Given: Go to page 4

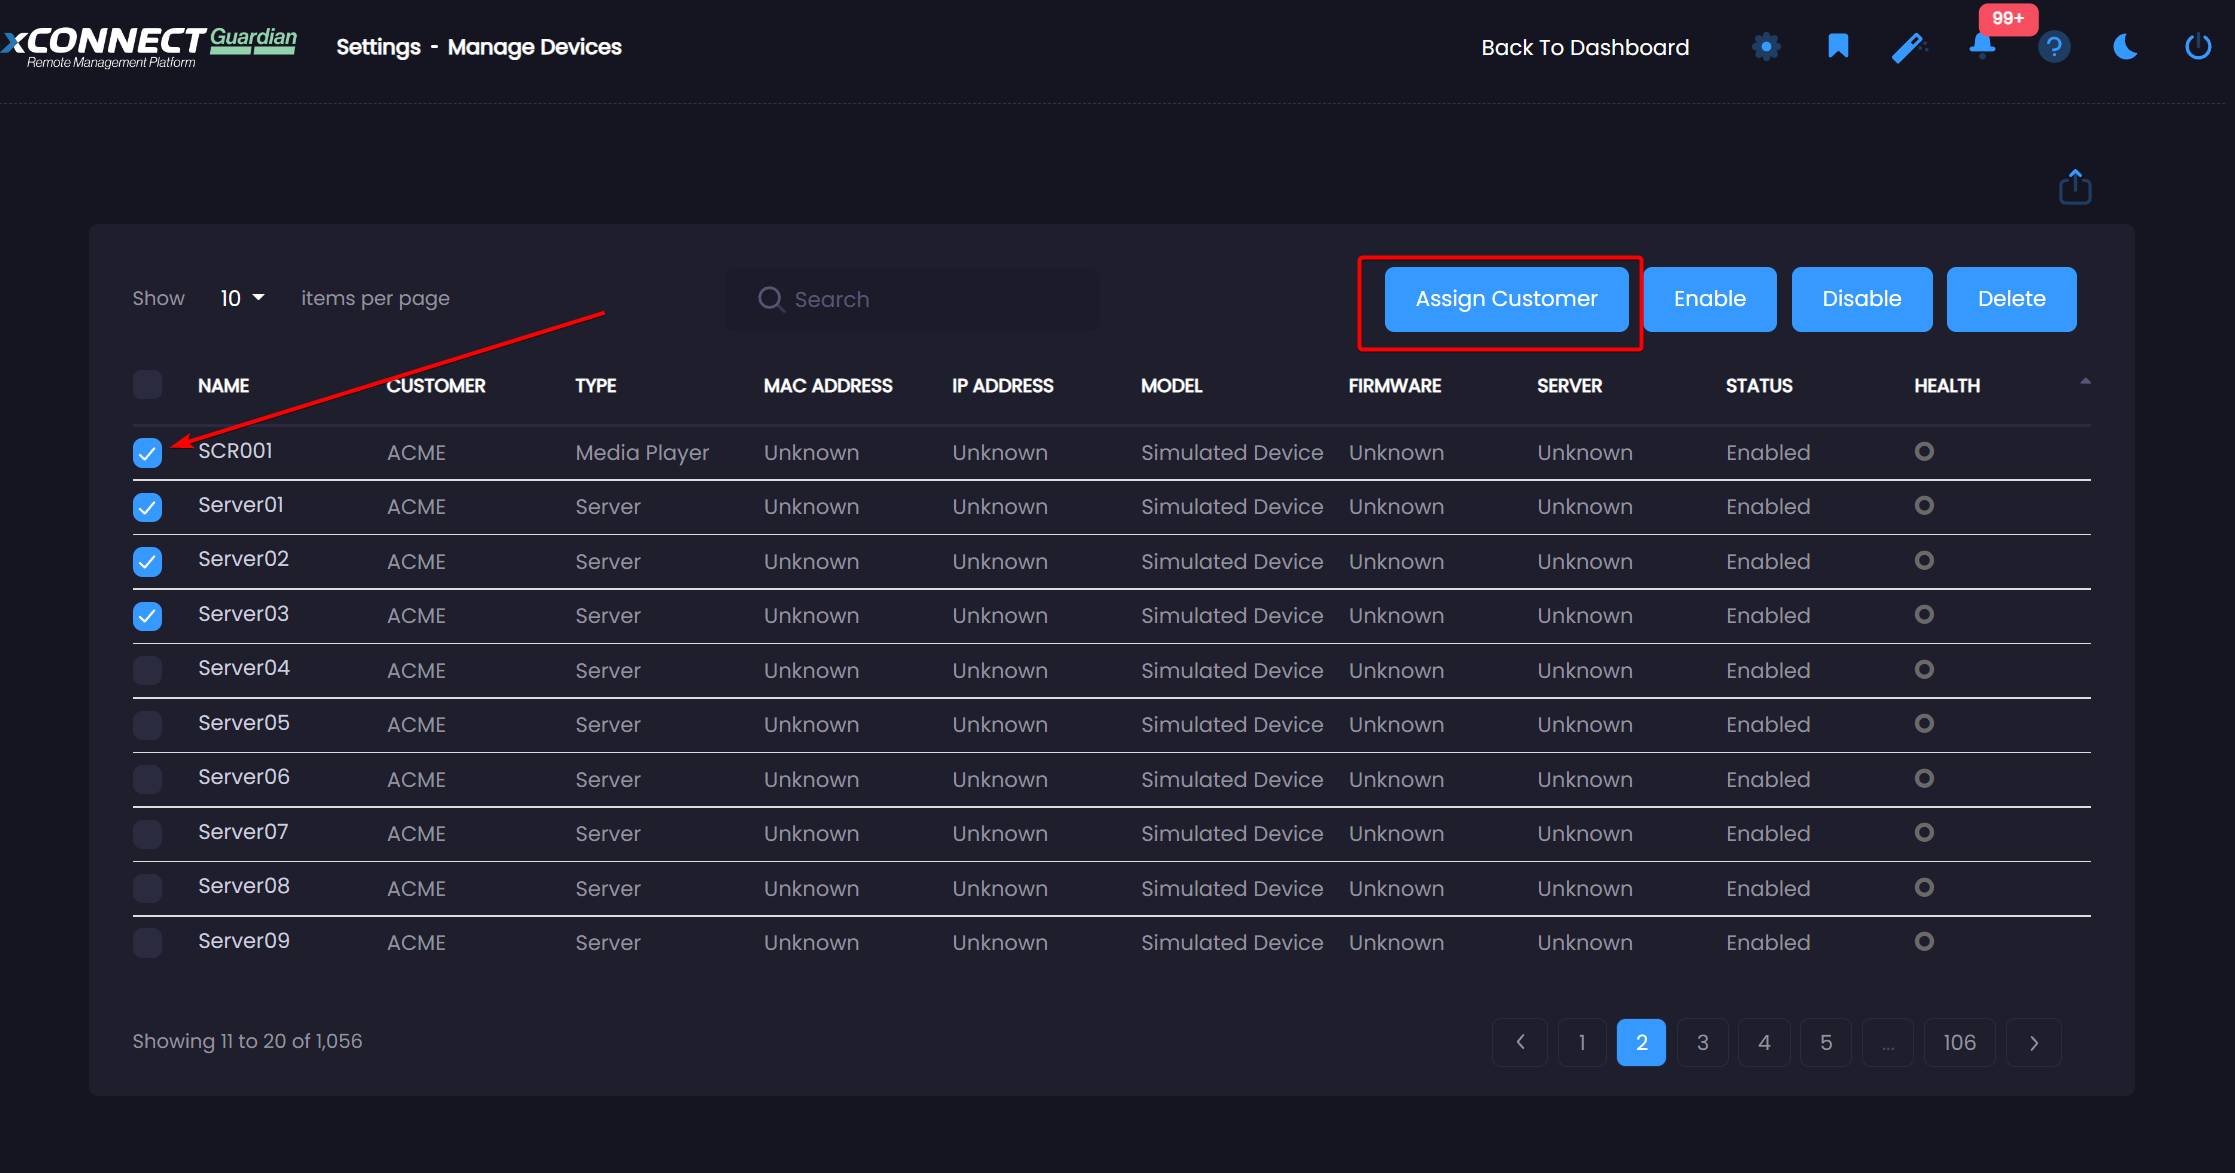Looking at the screenshot, I should coord(1764,1042).
